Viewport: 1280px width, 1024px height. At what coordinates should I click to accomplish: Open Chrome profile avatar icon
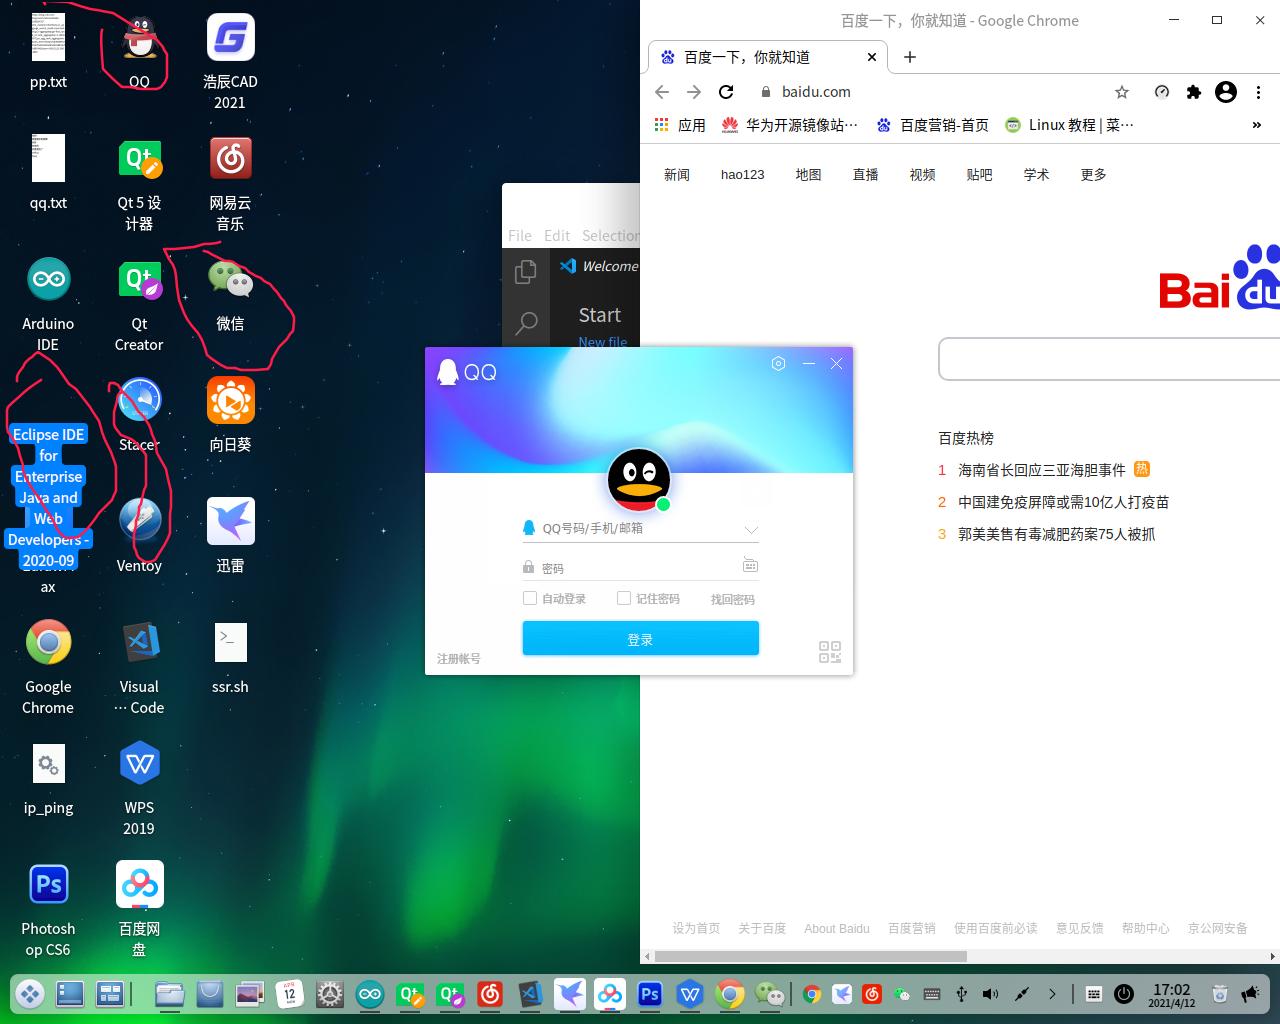click(x=1226, y=92)
